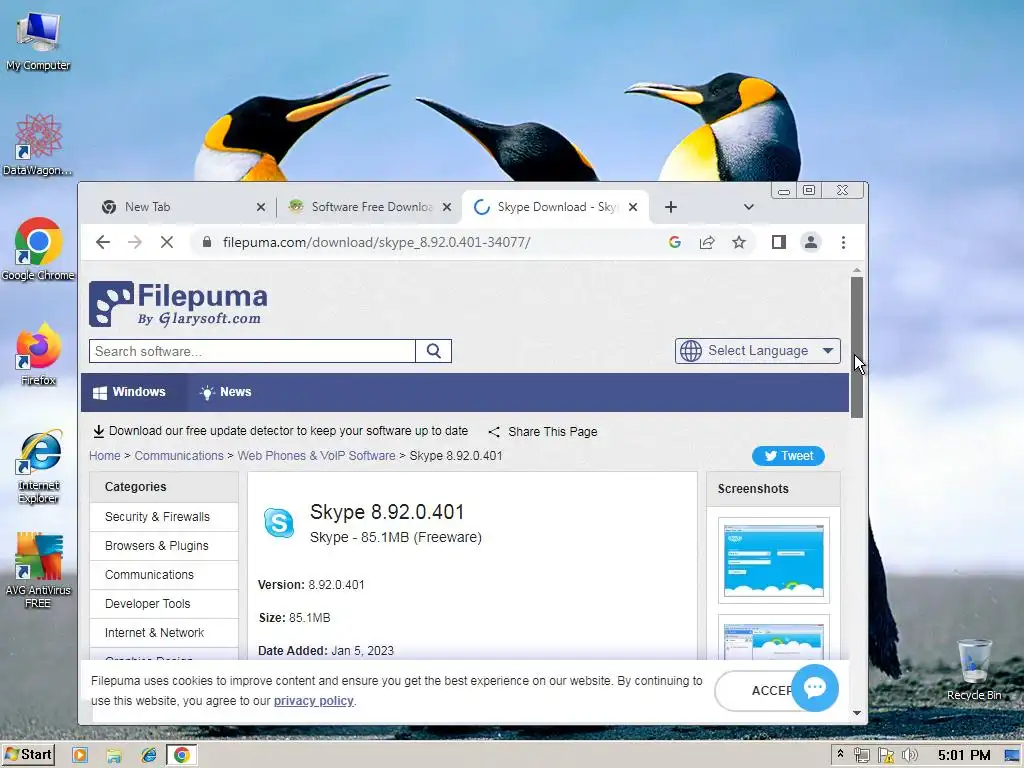1024x768 pixels.
Task: Click volume speaker tray icon
Action: point(909,756)
